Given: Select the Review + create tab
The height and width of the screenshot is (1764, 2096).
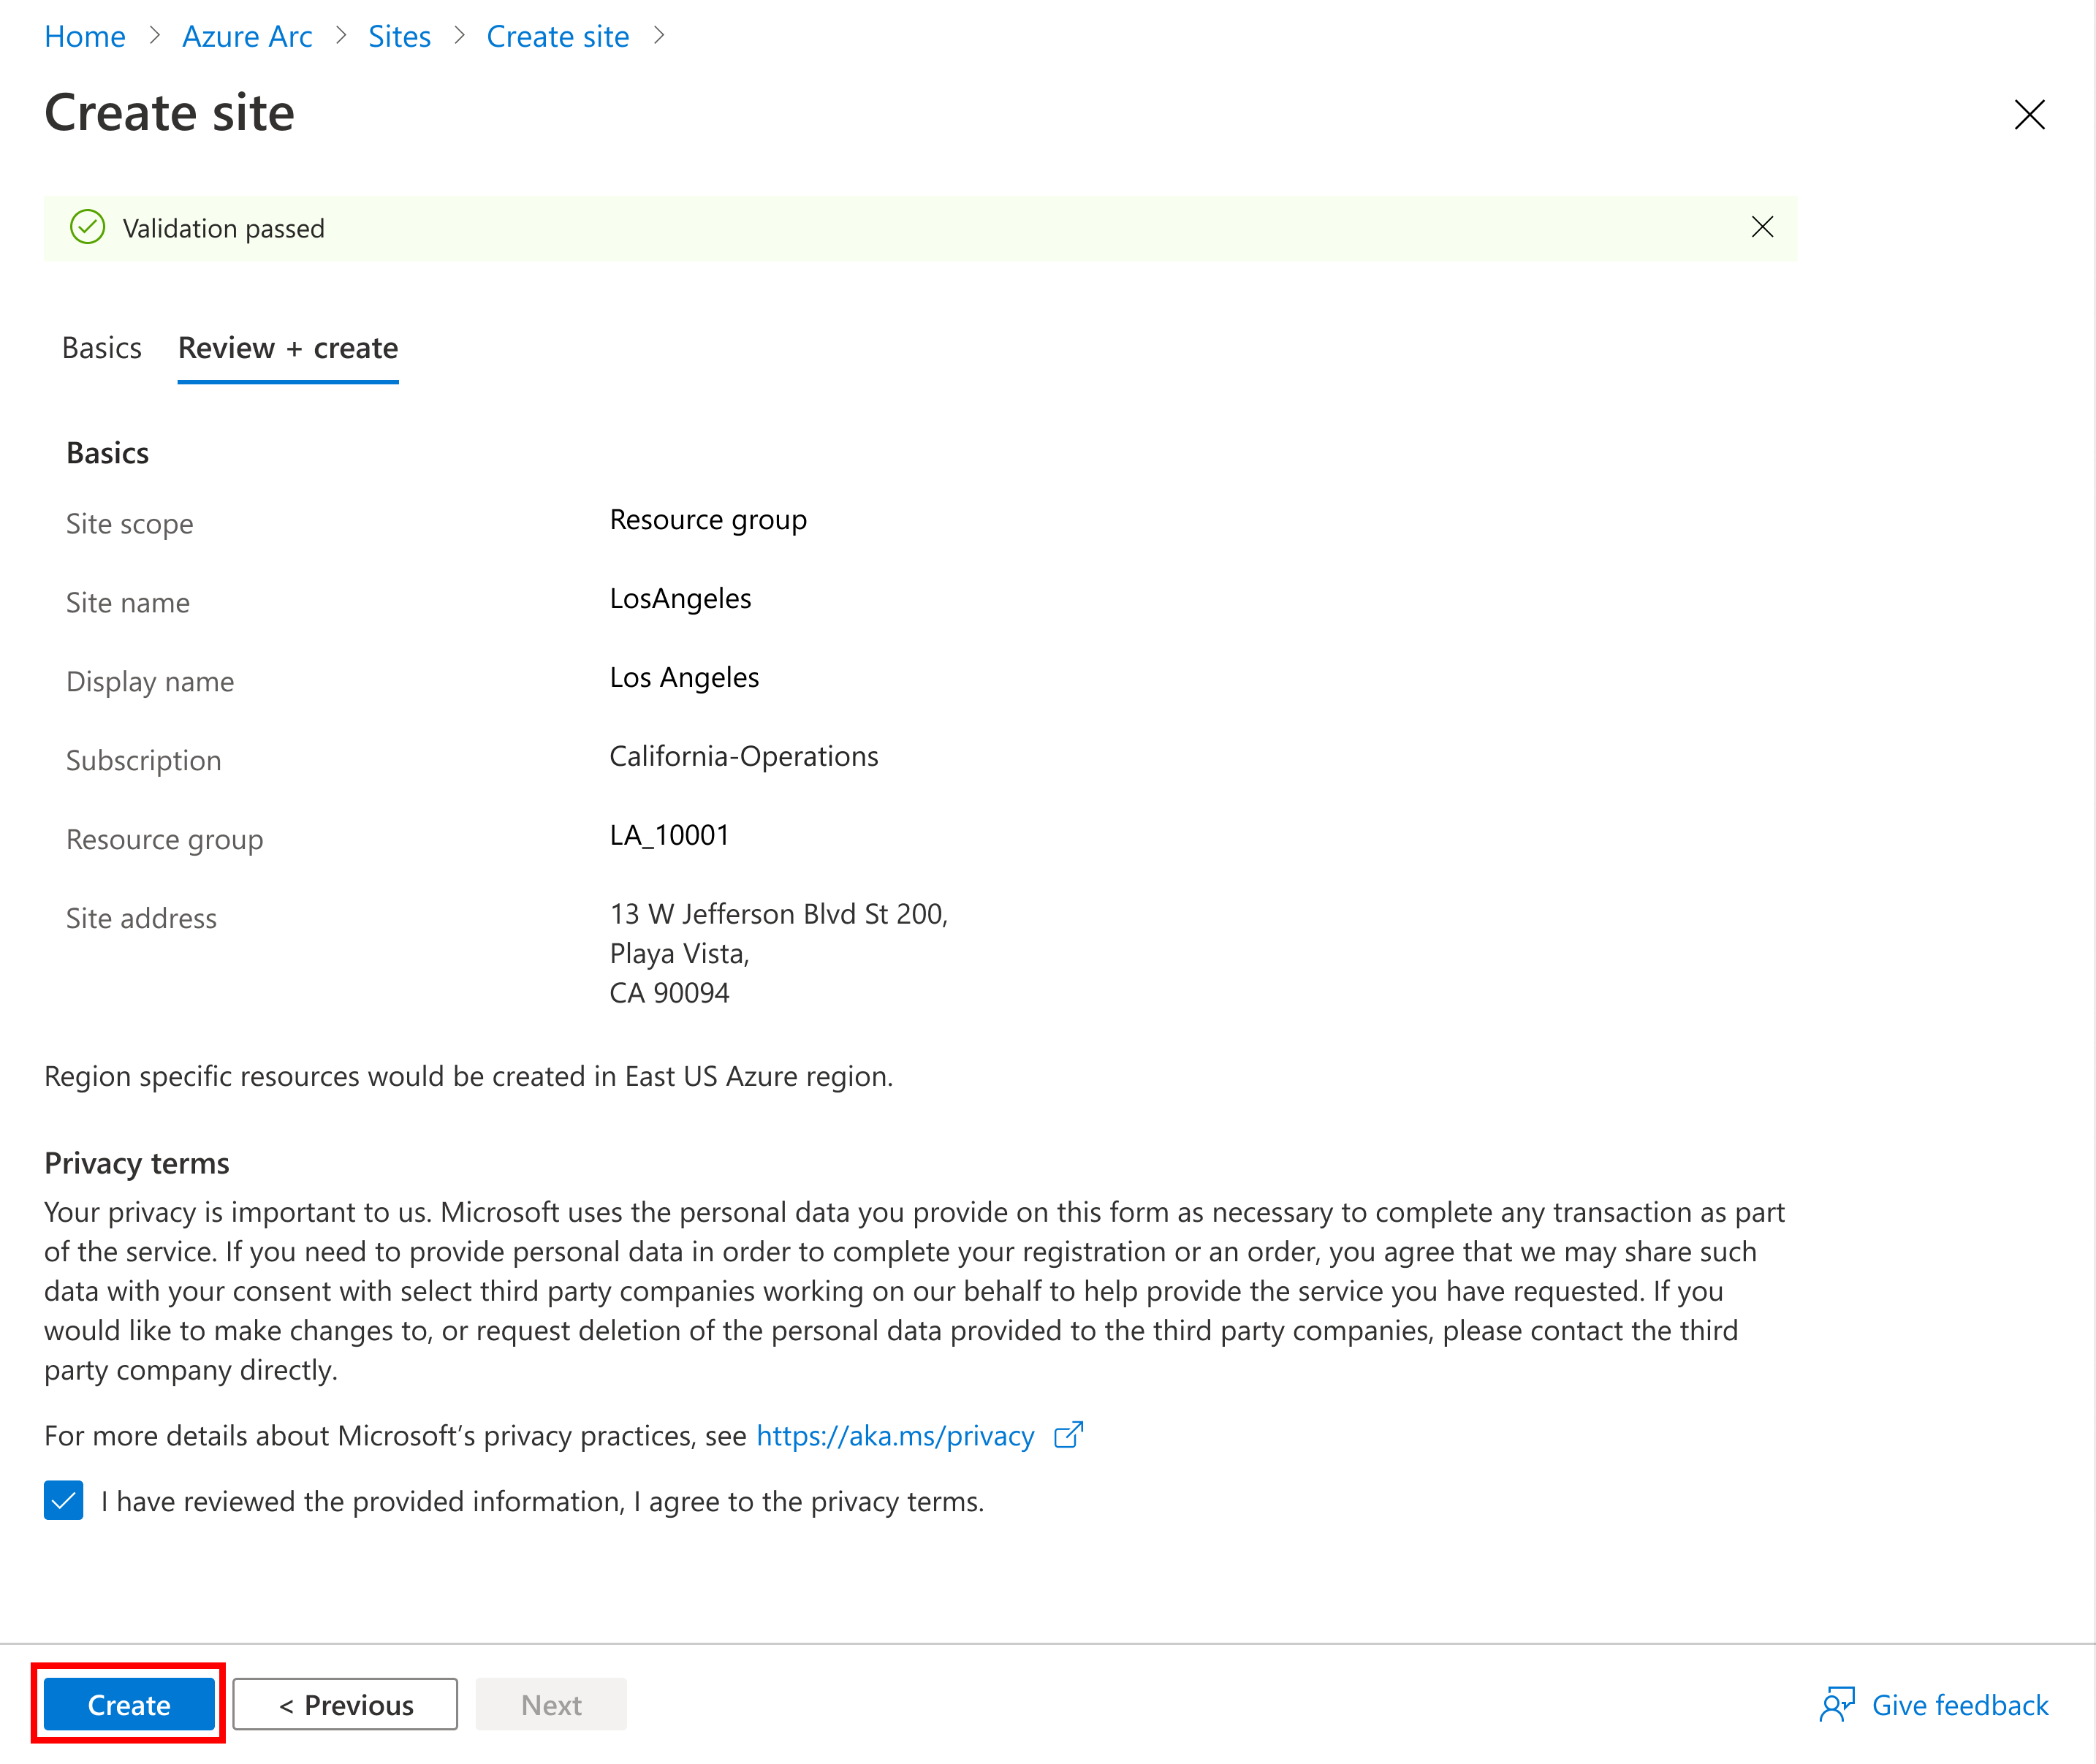Looking at the screenshot, I should point(289,346).
